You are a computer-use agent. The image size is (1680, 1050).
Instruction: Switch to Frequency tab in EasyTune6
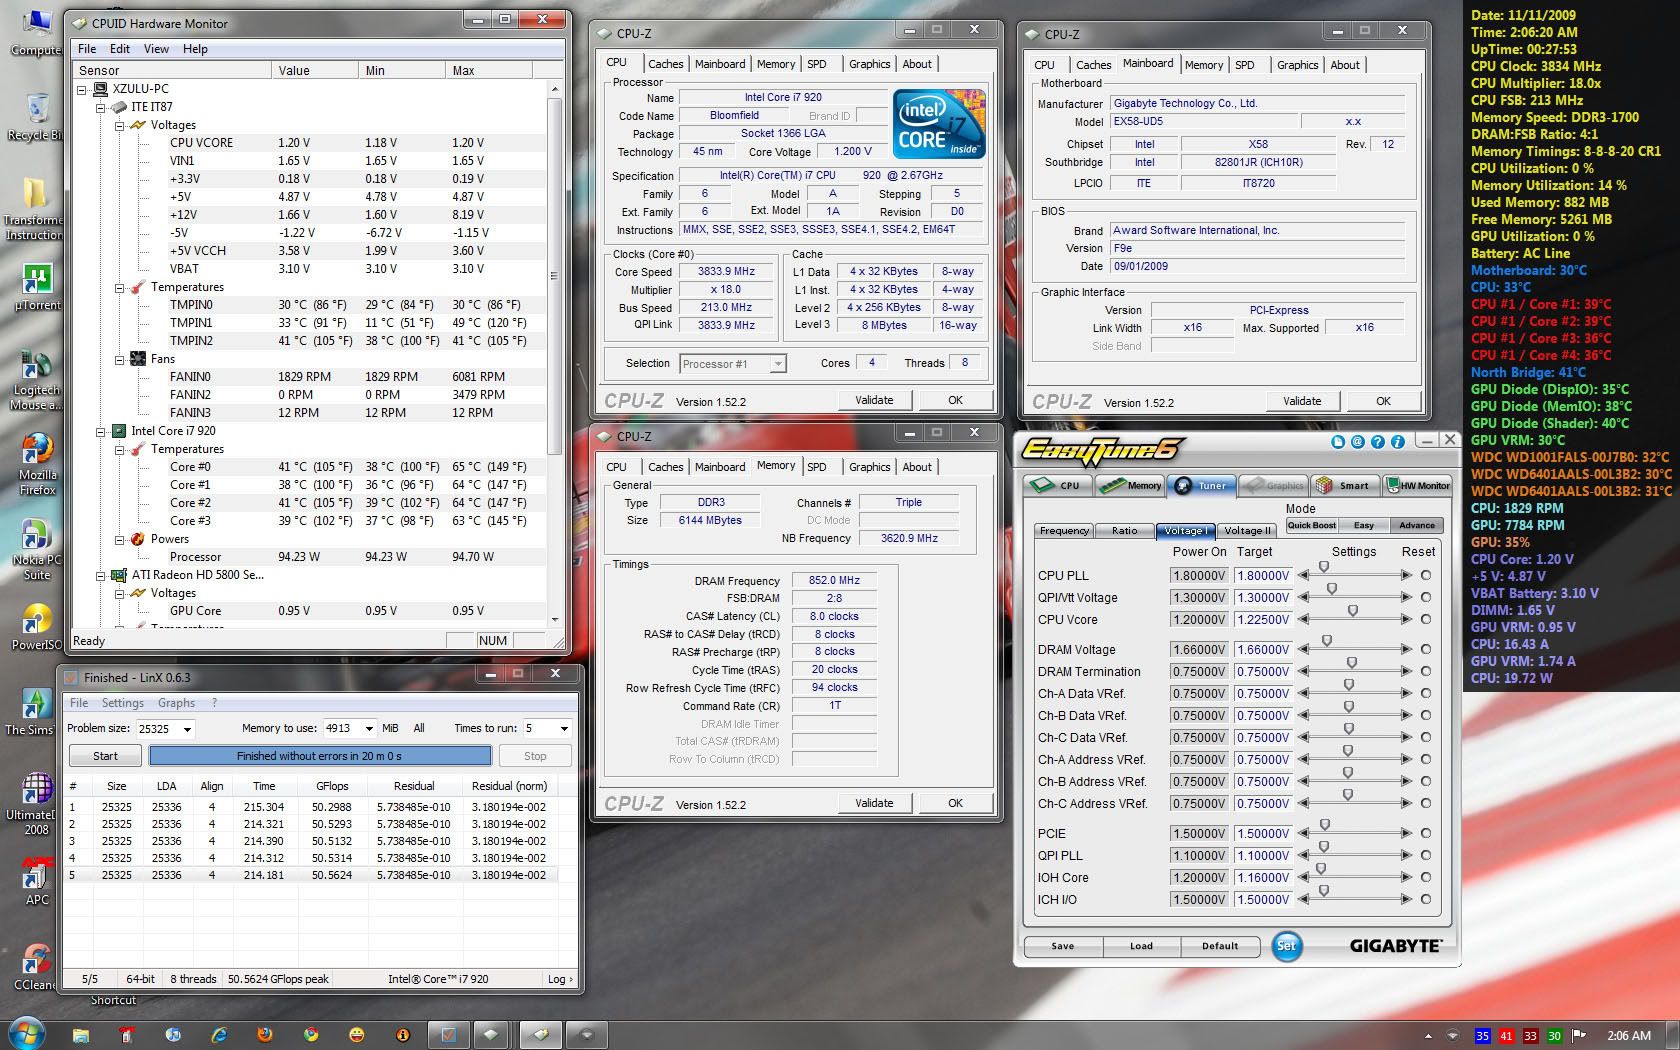(1063, 531)
